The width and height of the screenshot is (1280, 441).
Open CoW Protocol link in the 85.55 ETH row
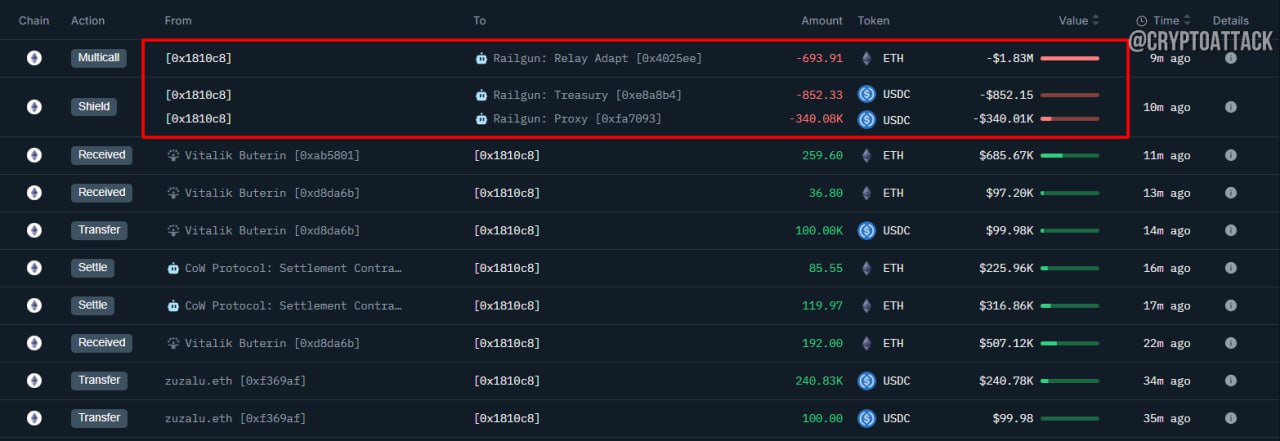pyautogui.click(x=293, y=268)
